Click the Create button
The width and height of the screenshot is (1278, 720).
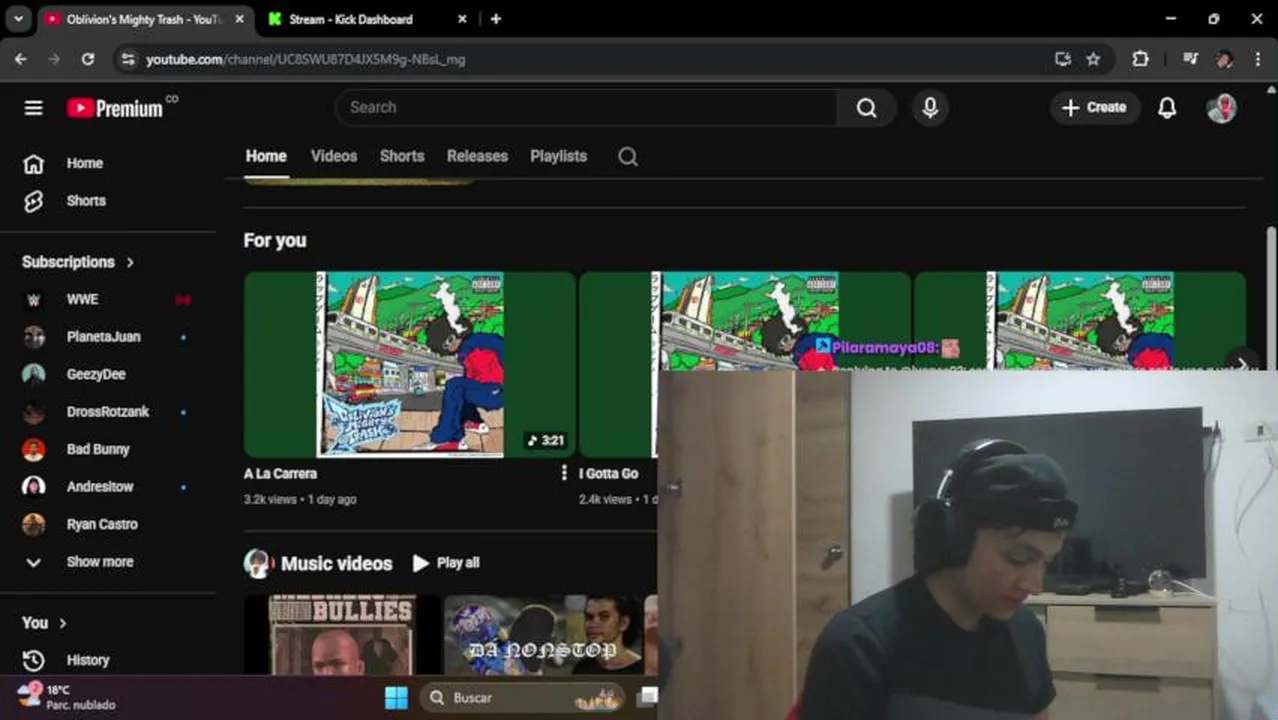click(1095, 108)
